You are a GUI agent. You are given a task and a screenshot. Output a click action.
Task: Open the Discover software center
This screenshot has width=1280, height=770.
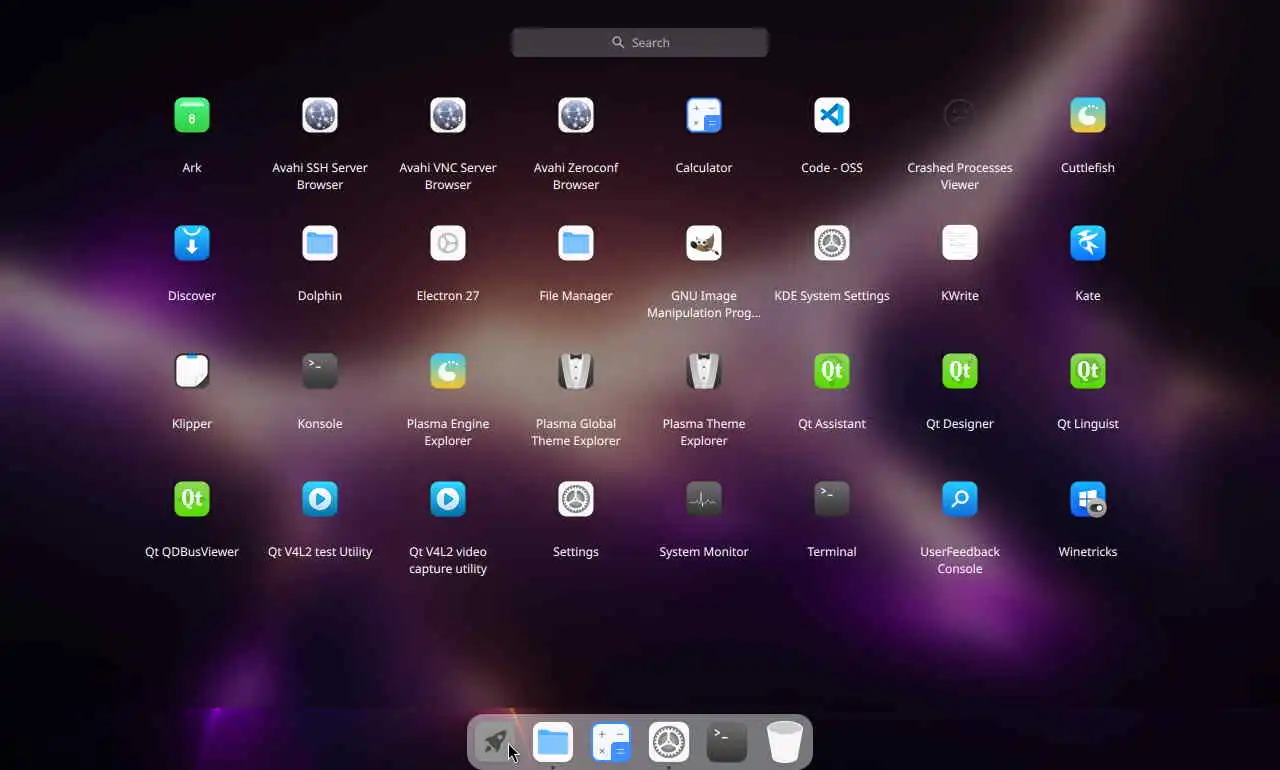point(192,243)
